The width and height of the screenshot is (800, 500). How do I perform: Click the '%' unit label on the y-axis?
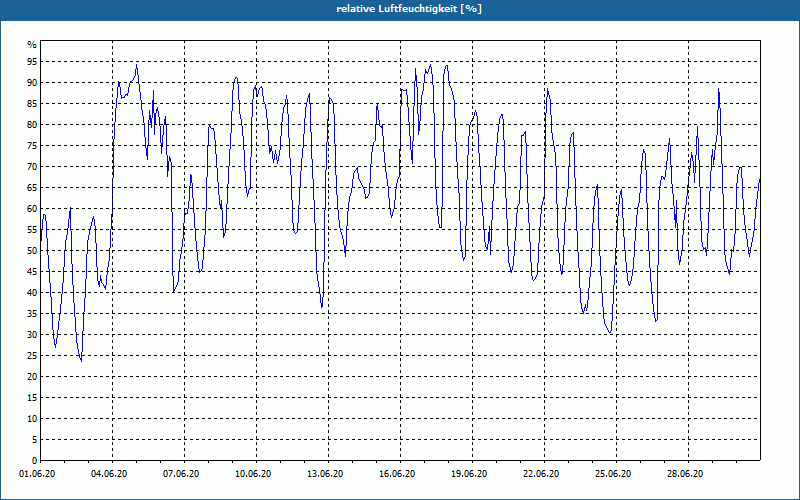[x=32, y=45]
